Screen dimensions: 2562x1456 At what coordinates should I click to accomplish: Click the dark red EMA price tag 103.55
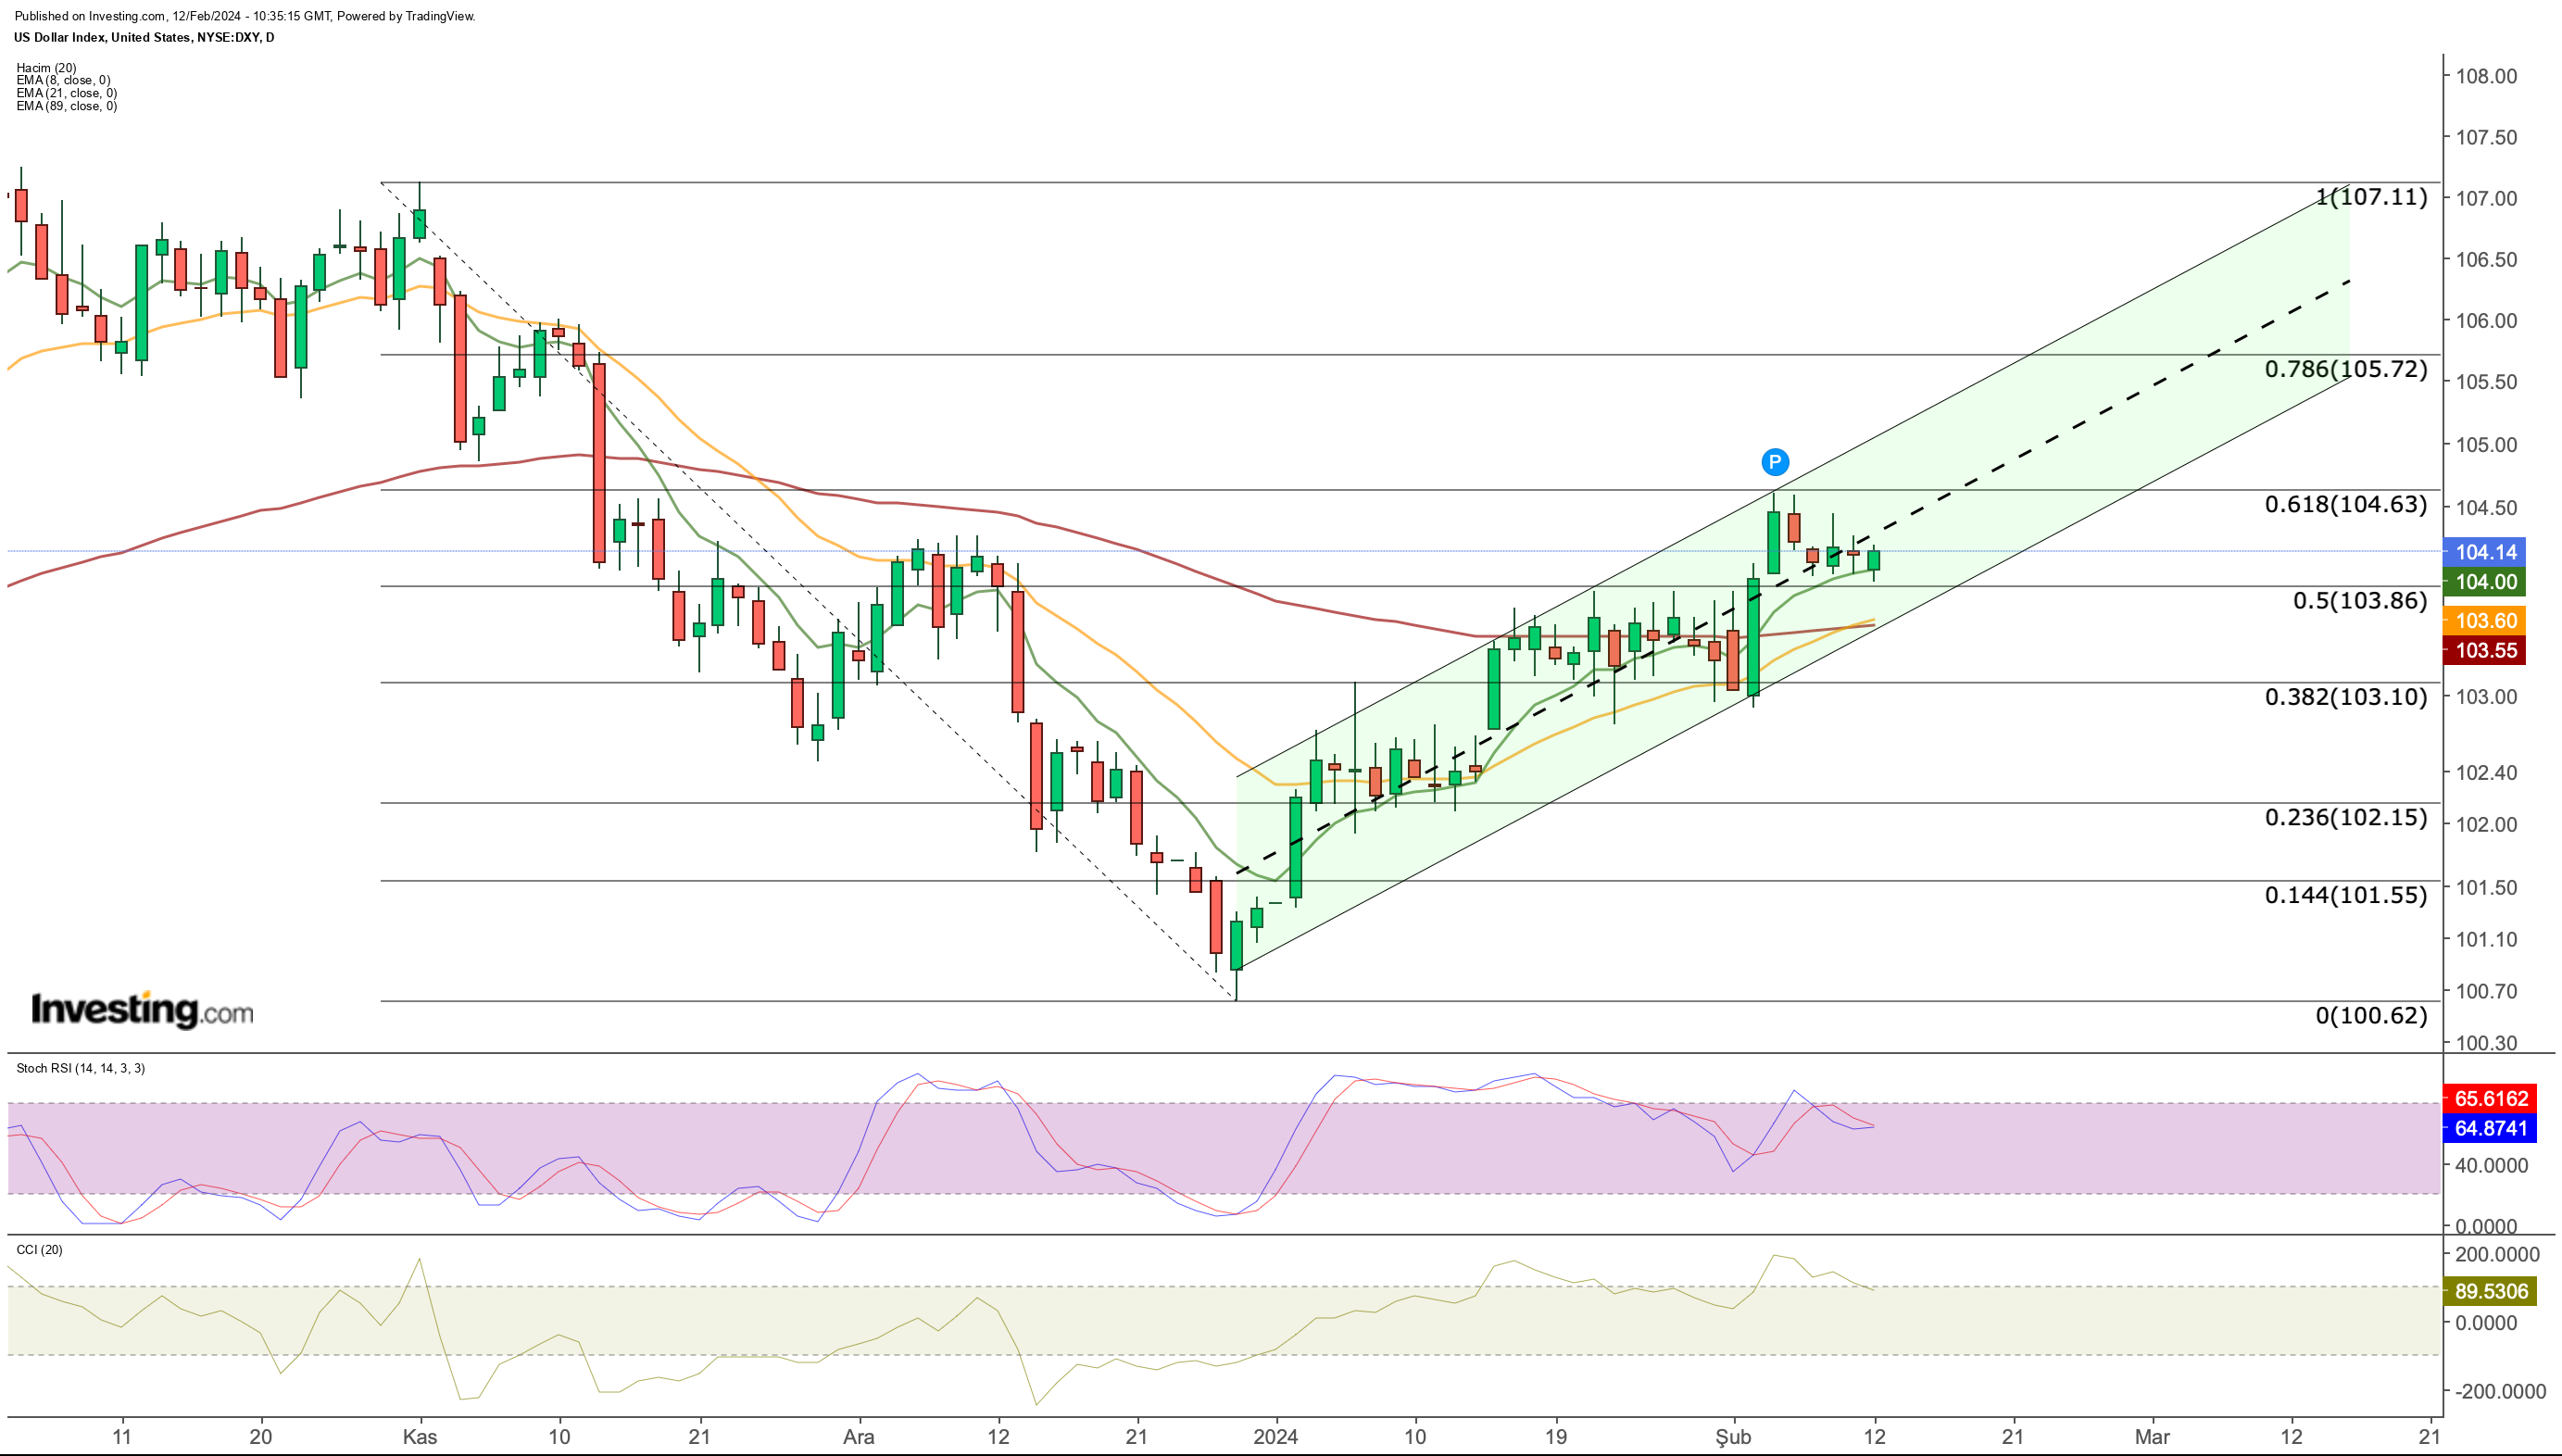pos(2482,651)
